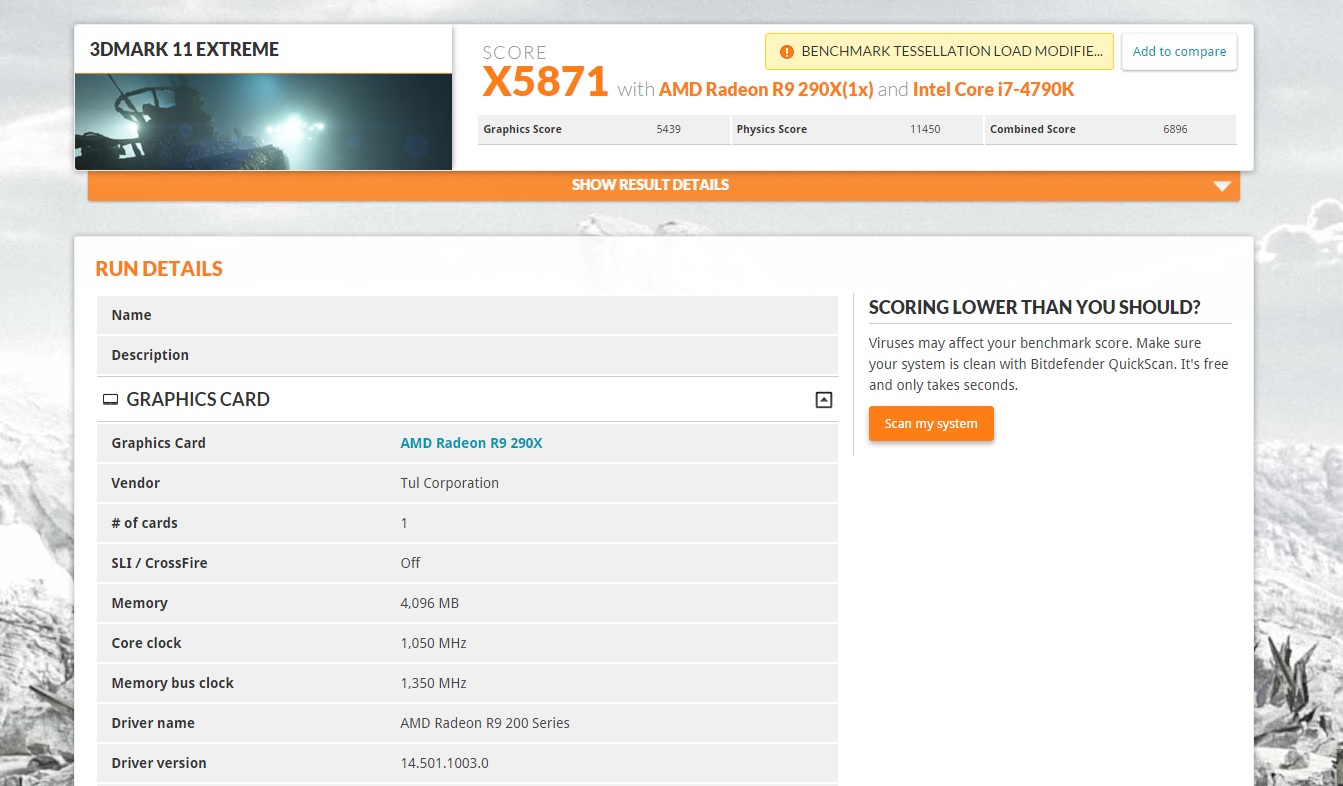Click the Description row in Run Details
1343x786 pixels.
tap(467, 355)
